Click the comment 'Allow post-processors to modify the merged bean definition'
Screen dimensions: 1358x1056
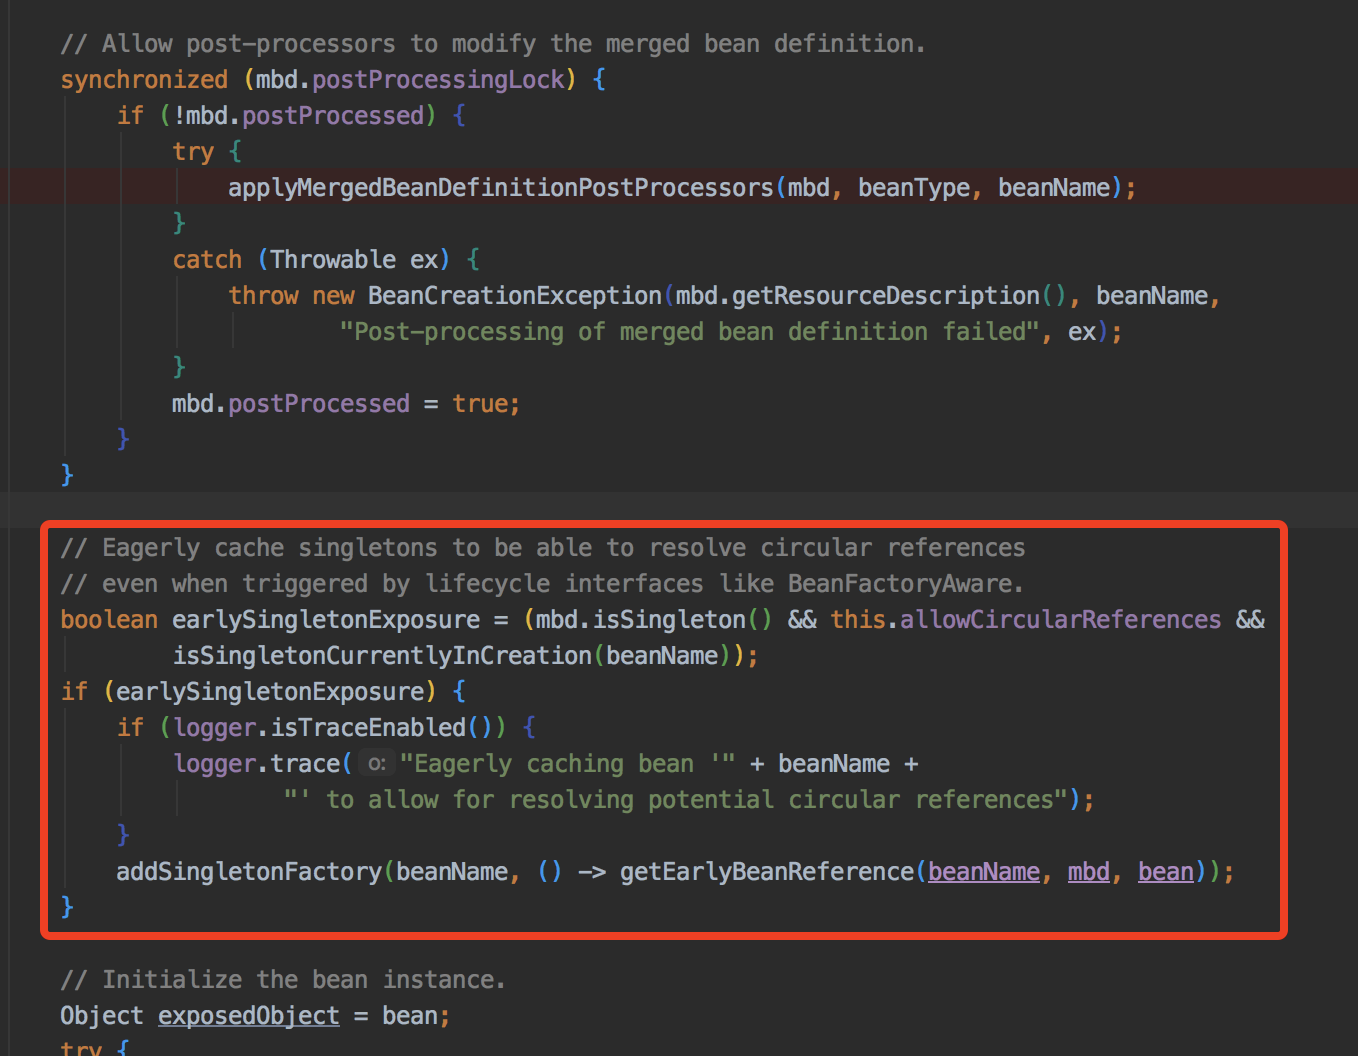493,44
